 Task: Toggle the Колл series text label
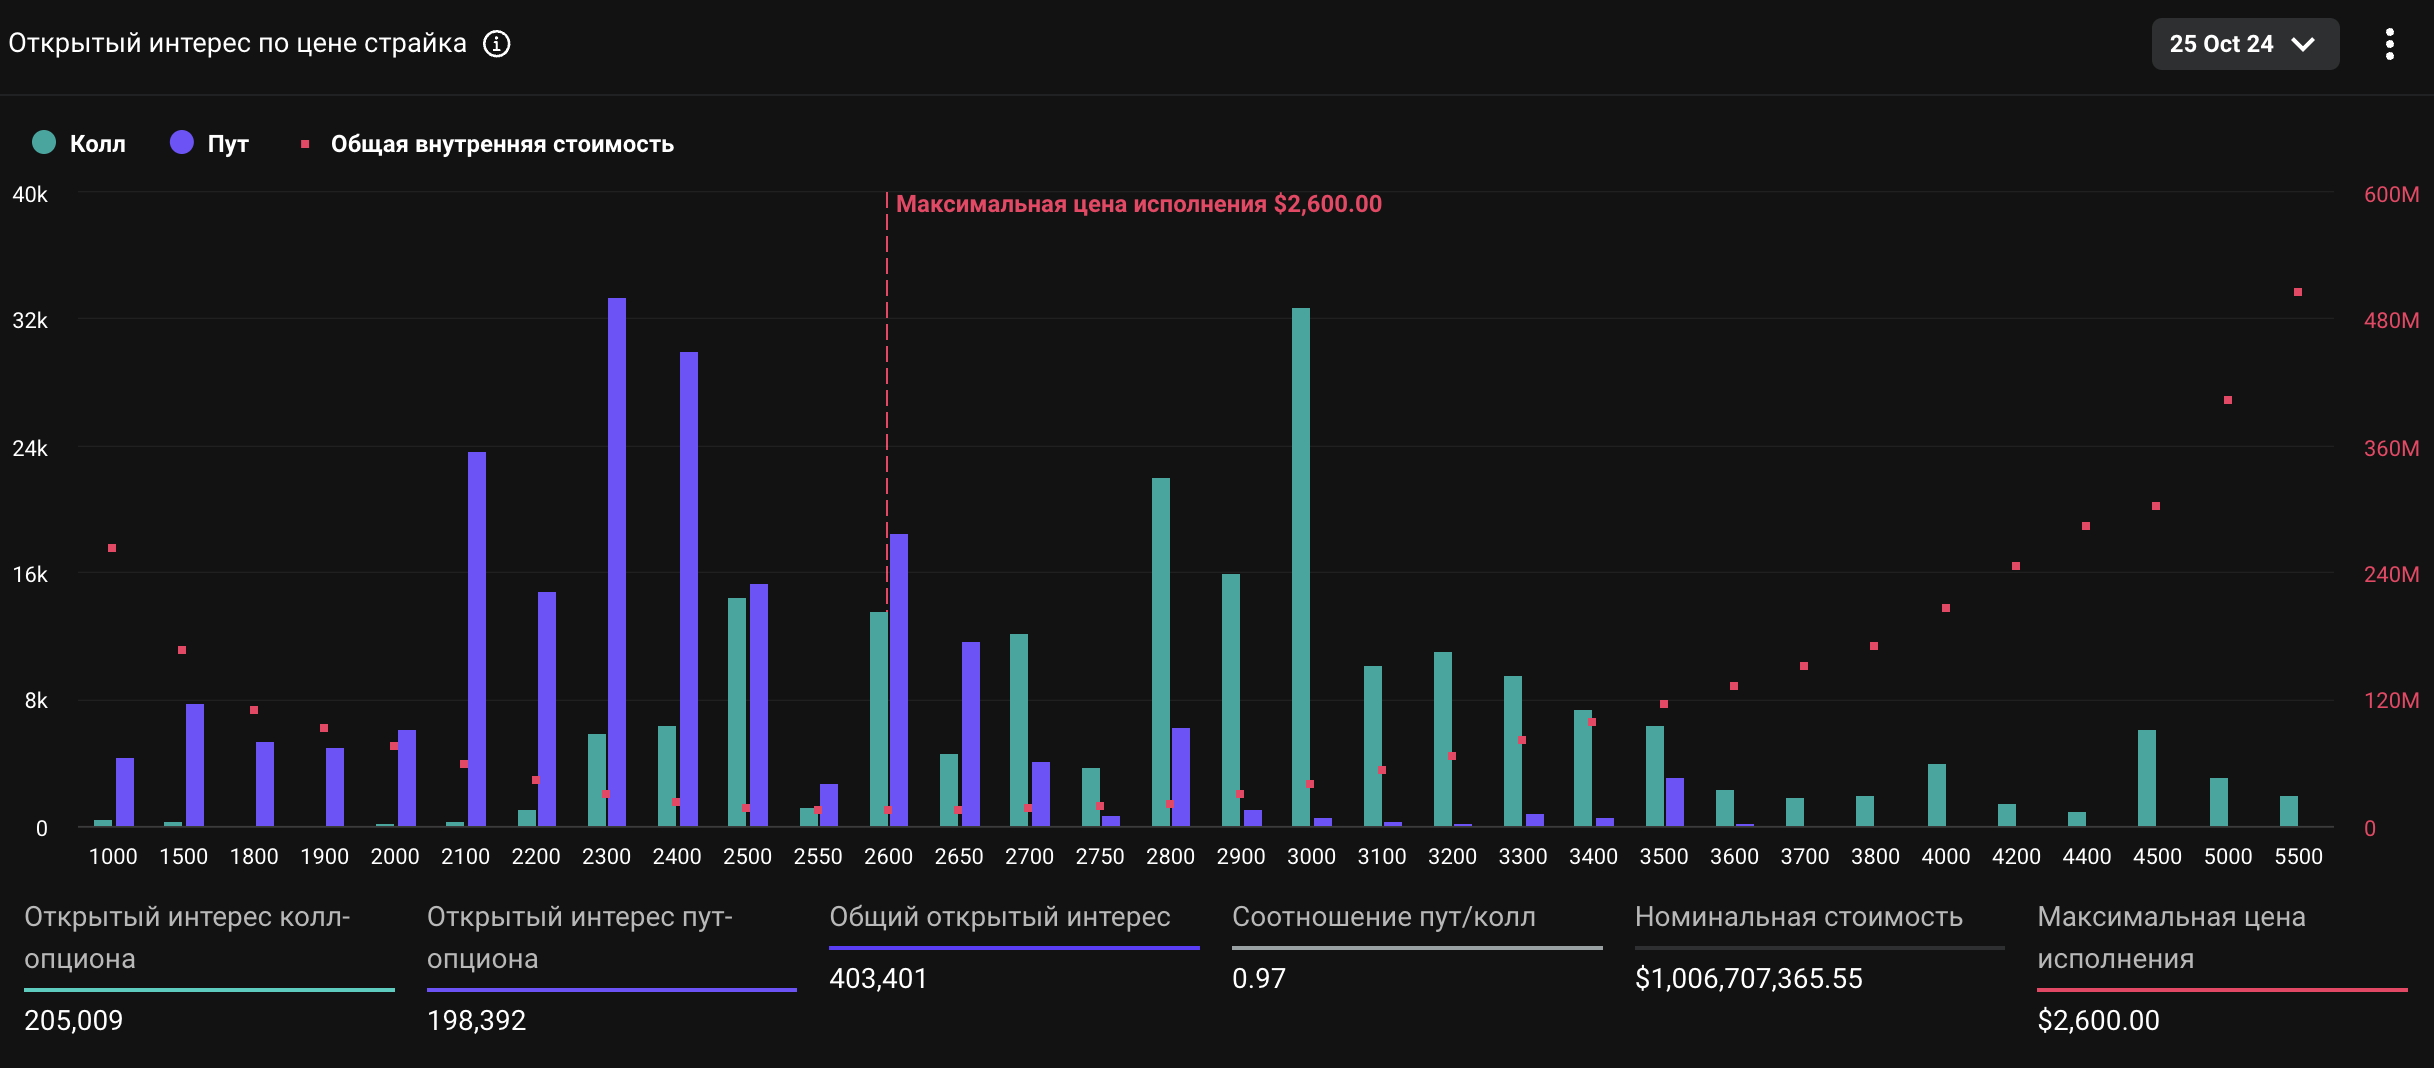point(98,144)
